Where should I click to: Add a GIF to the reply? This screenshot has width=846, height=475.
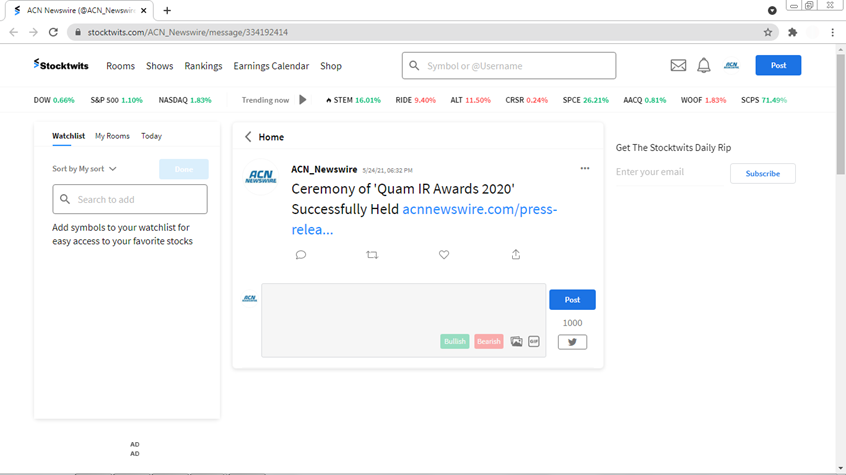534,342
